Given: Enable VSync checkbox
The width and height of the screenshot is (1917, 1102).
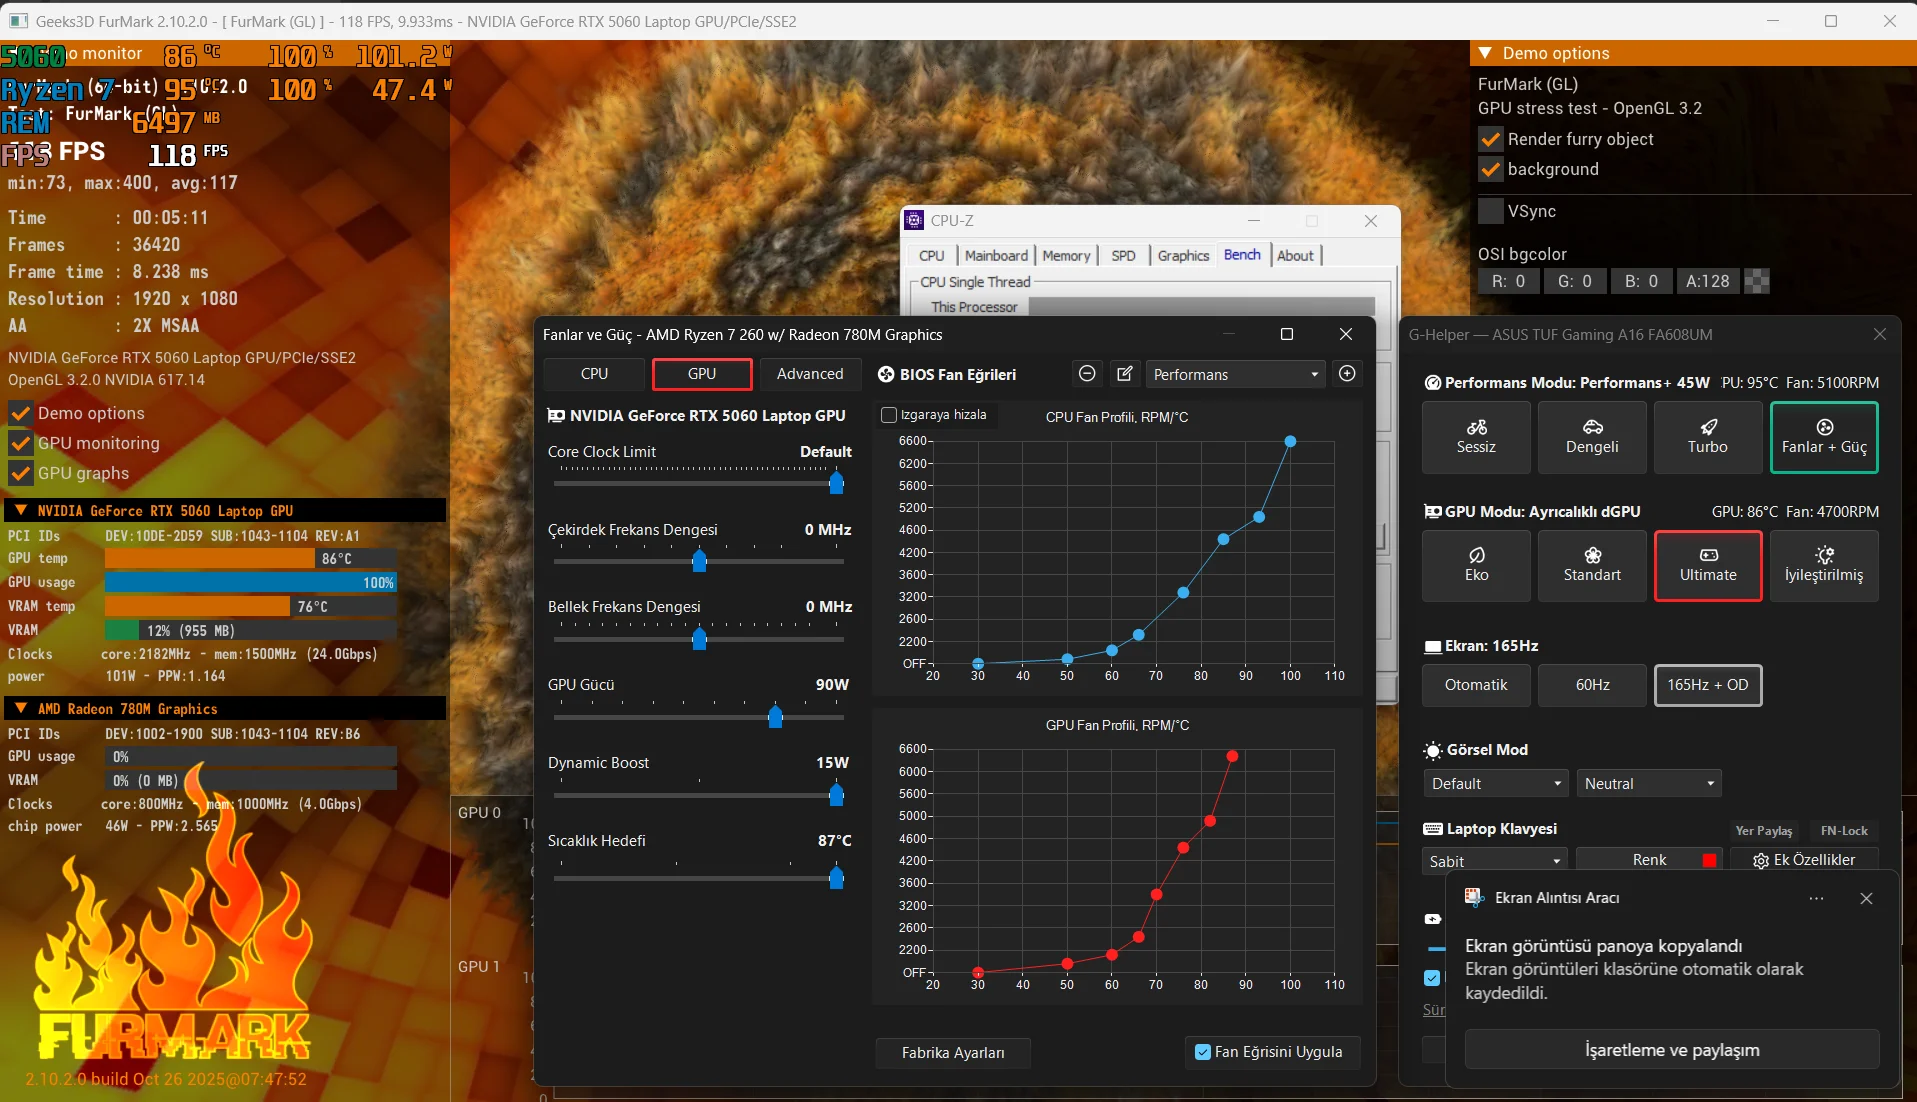Looking at the screenshot, I should click(x=1490, y=211).
